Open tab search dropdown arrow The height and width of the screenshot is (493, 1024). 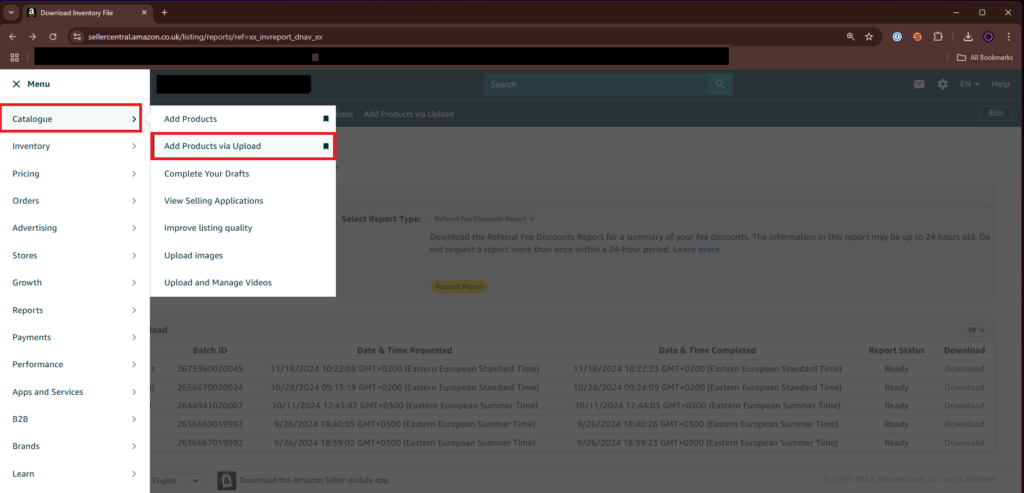[11, 12]
